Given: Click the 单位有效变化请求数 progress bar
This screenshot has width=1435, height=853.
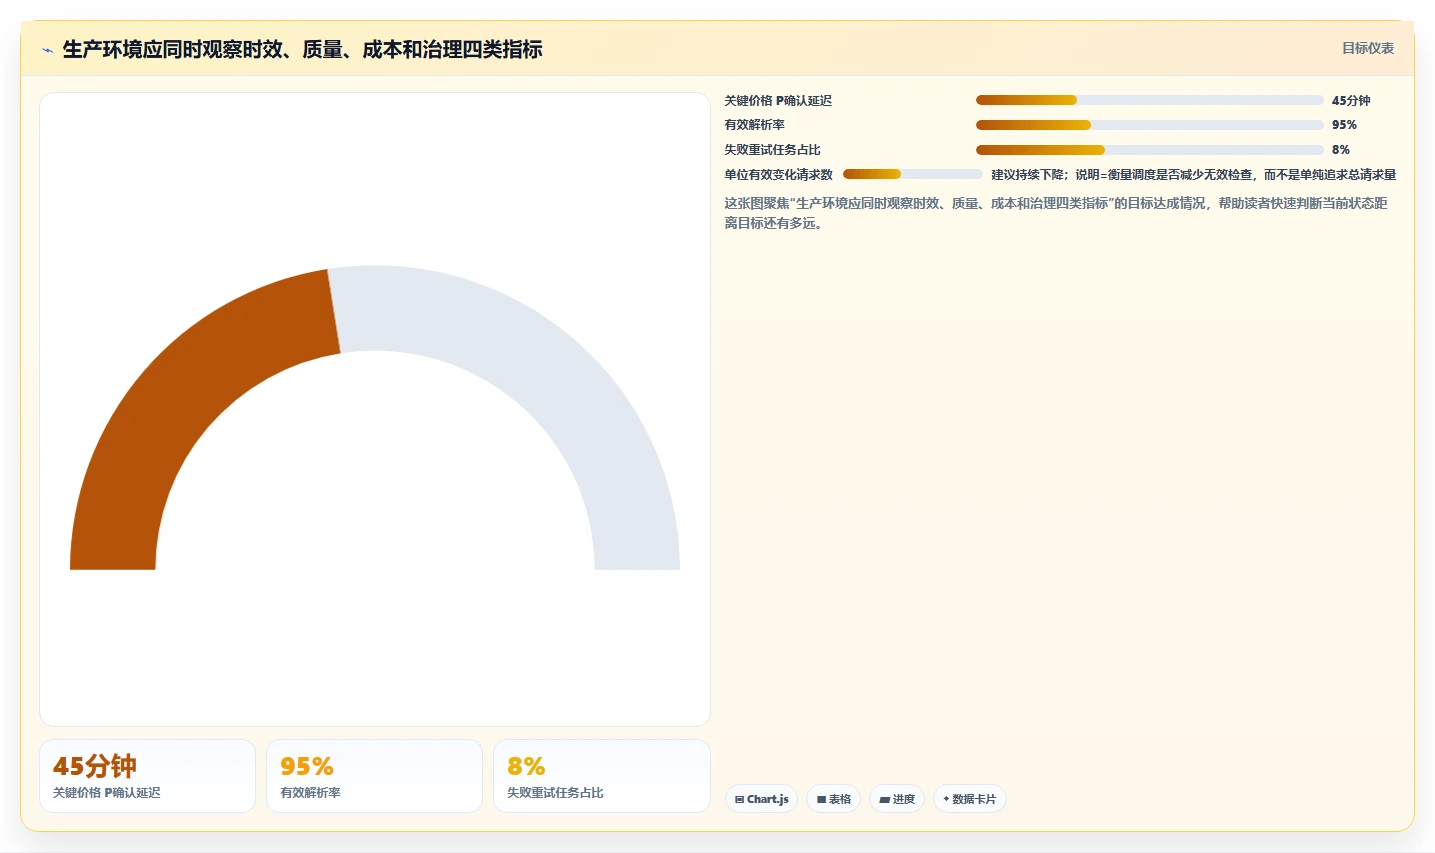Looking at the screenshot, I should [912, 174].
